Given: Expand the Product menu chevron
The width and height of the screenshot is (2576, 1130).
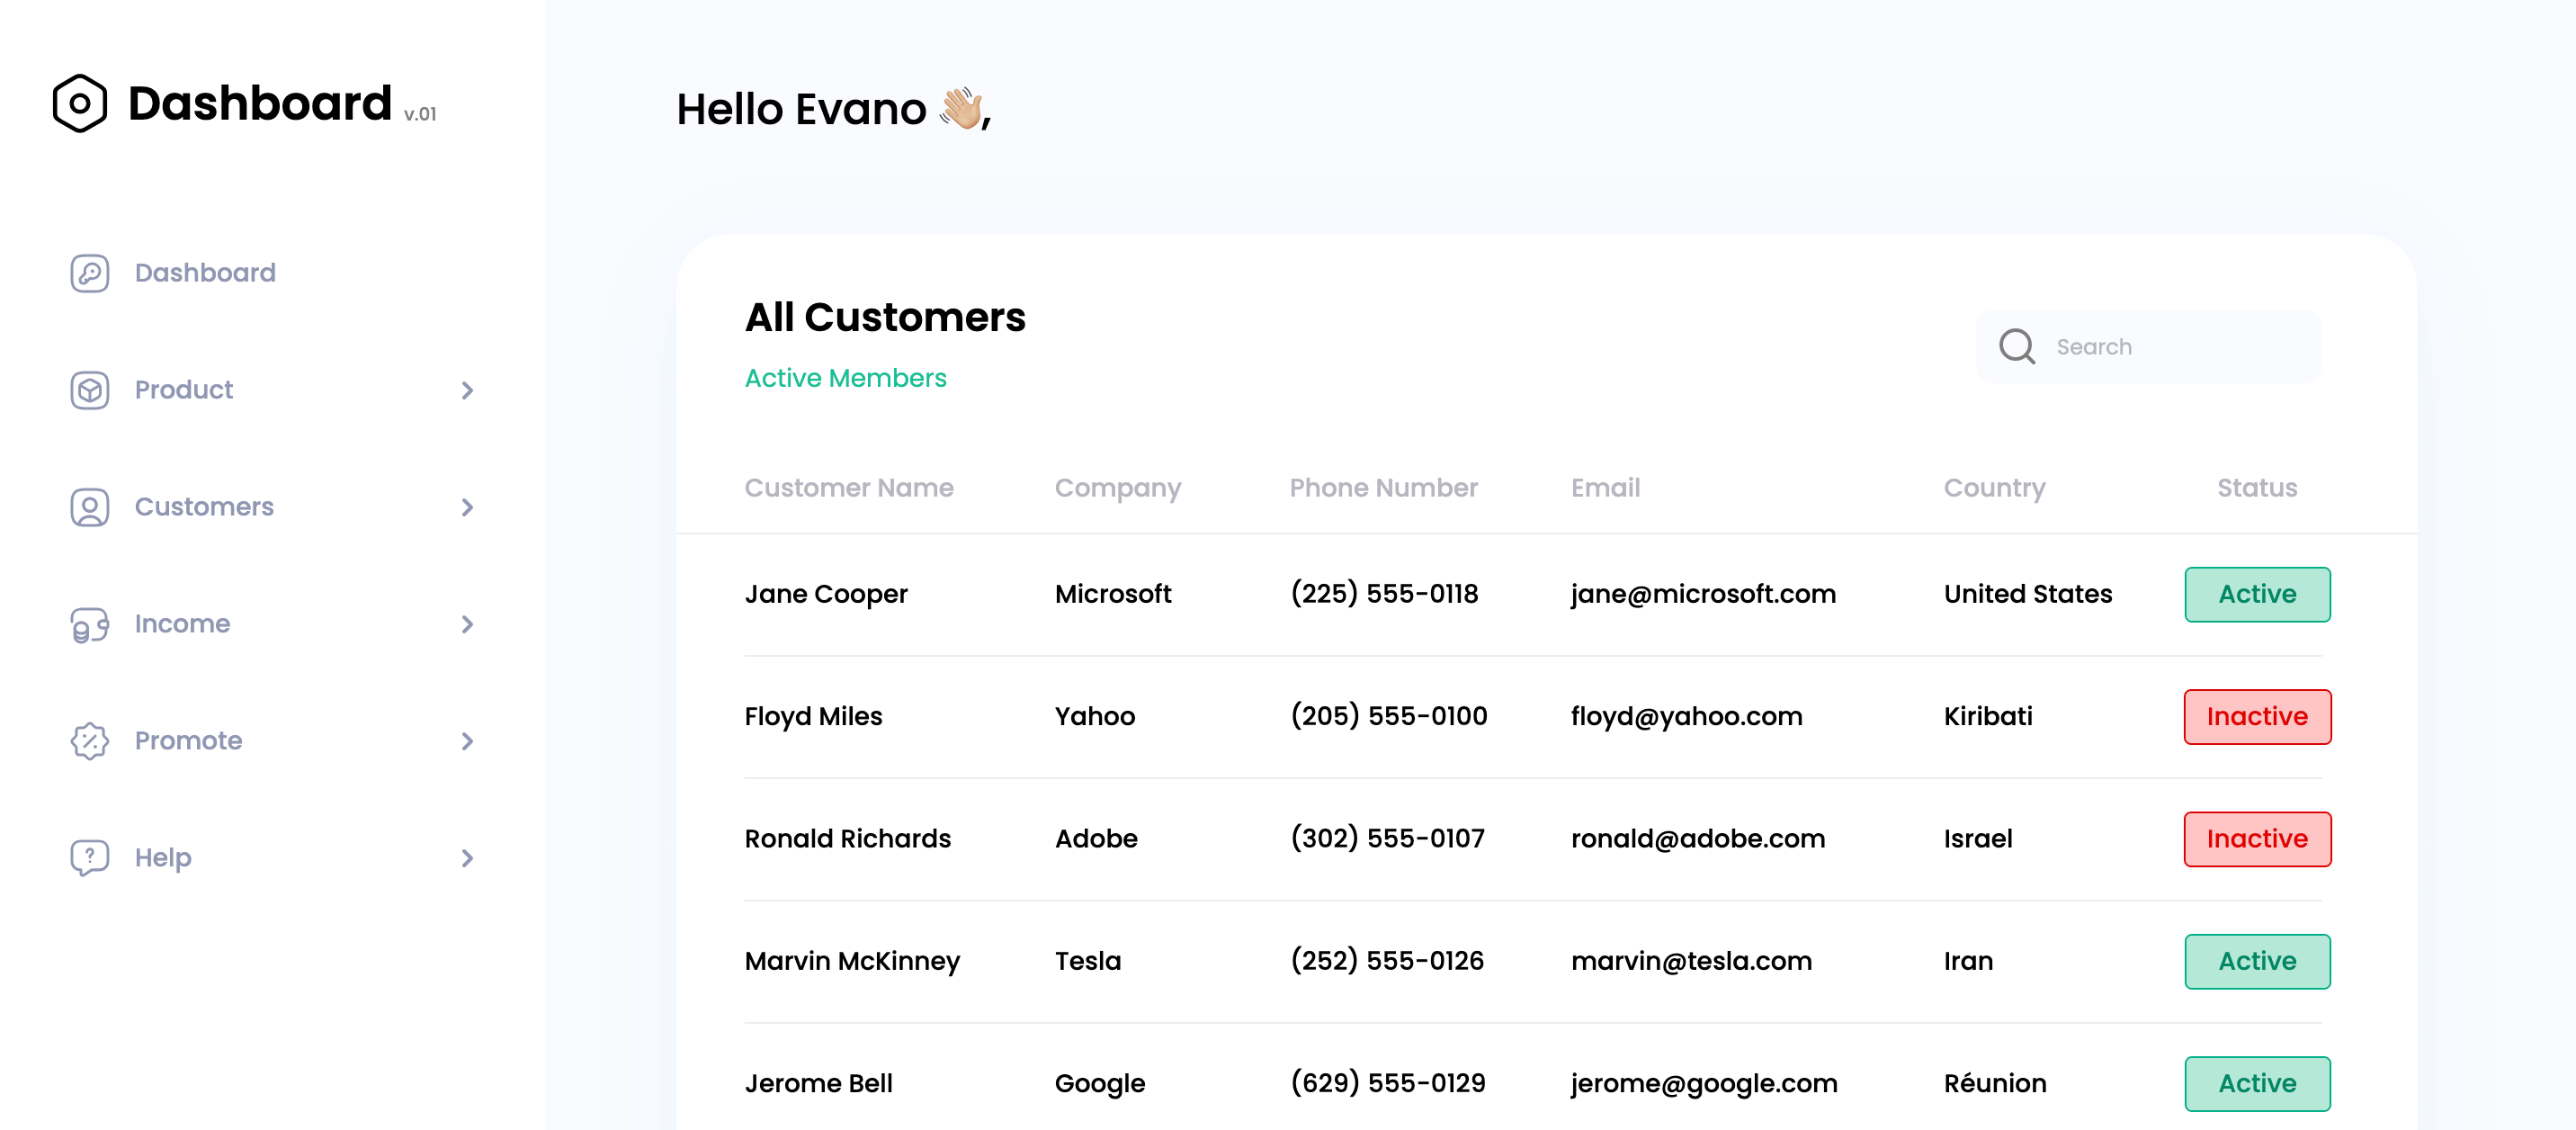Looking at the screenshot, I should coord(467,390).
